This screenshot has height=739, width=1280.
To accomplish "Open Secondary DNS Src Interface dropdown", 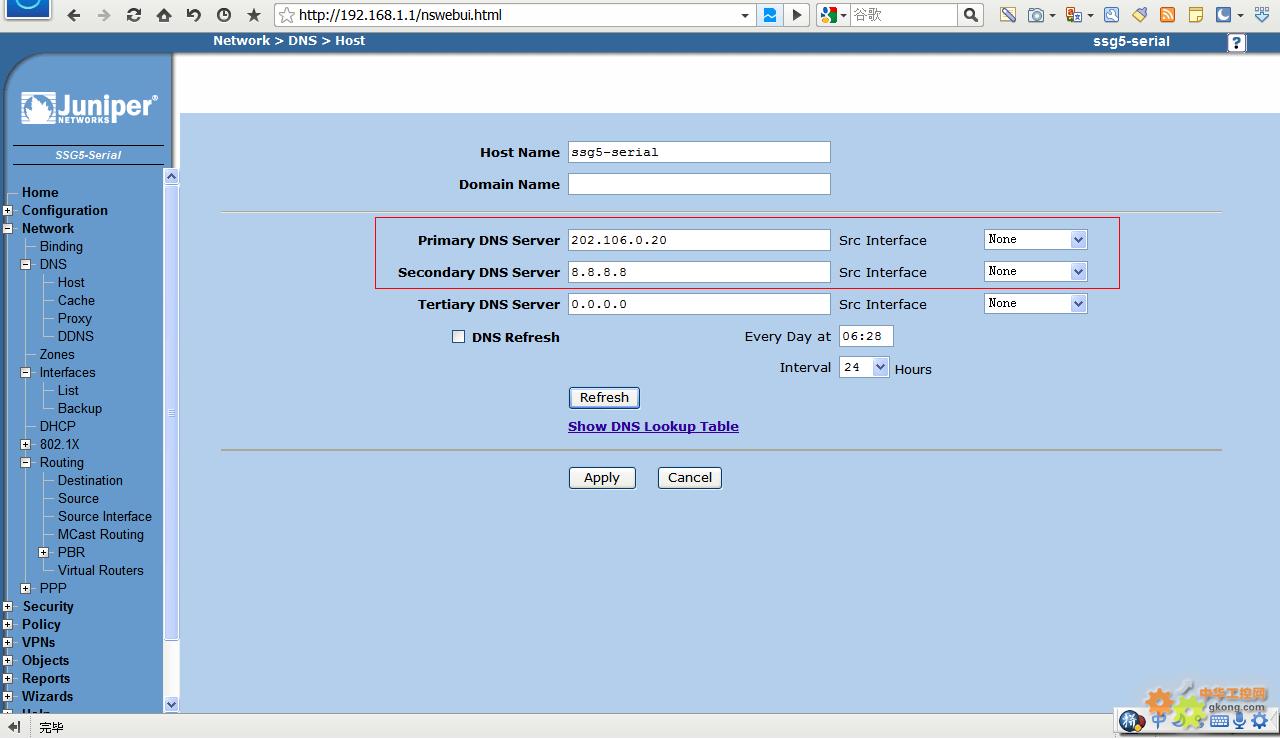I will click(1035, 272).
